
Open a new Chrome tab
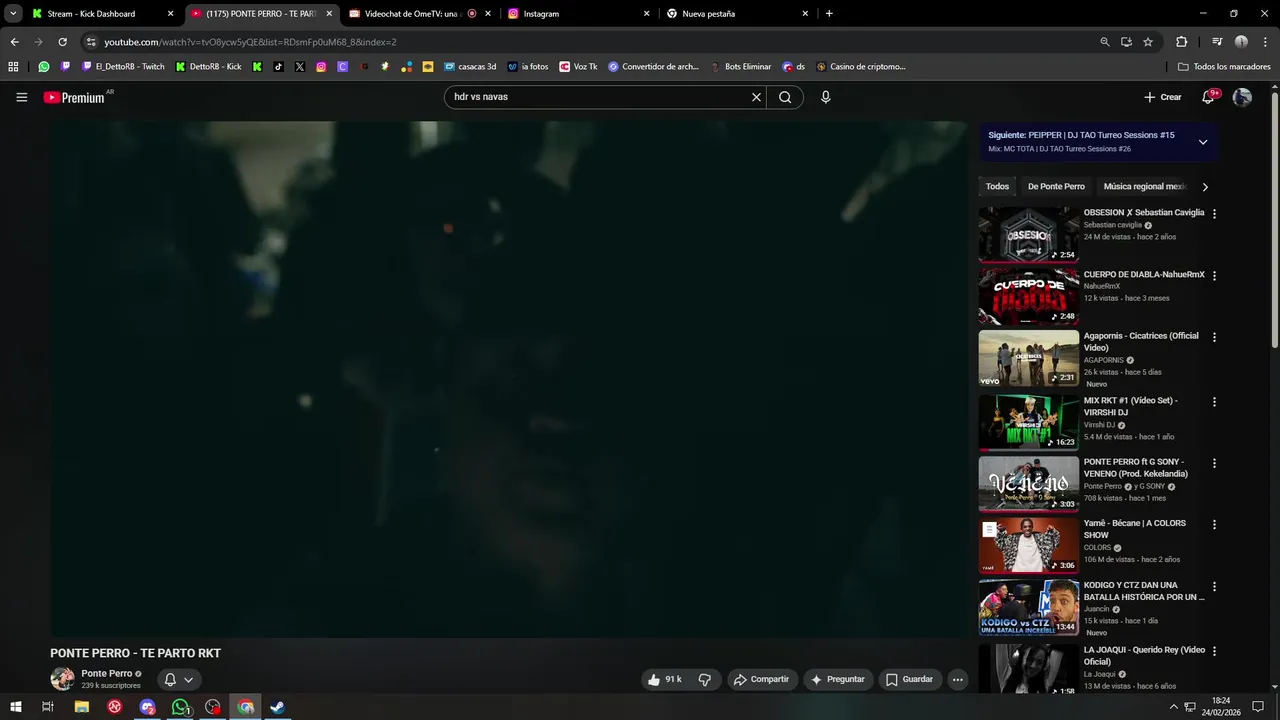829,14
